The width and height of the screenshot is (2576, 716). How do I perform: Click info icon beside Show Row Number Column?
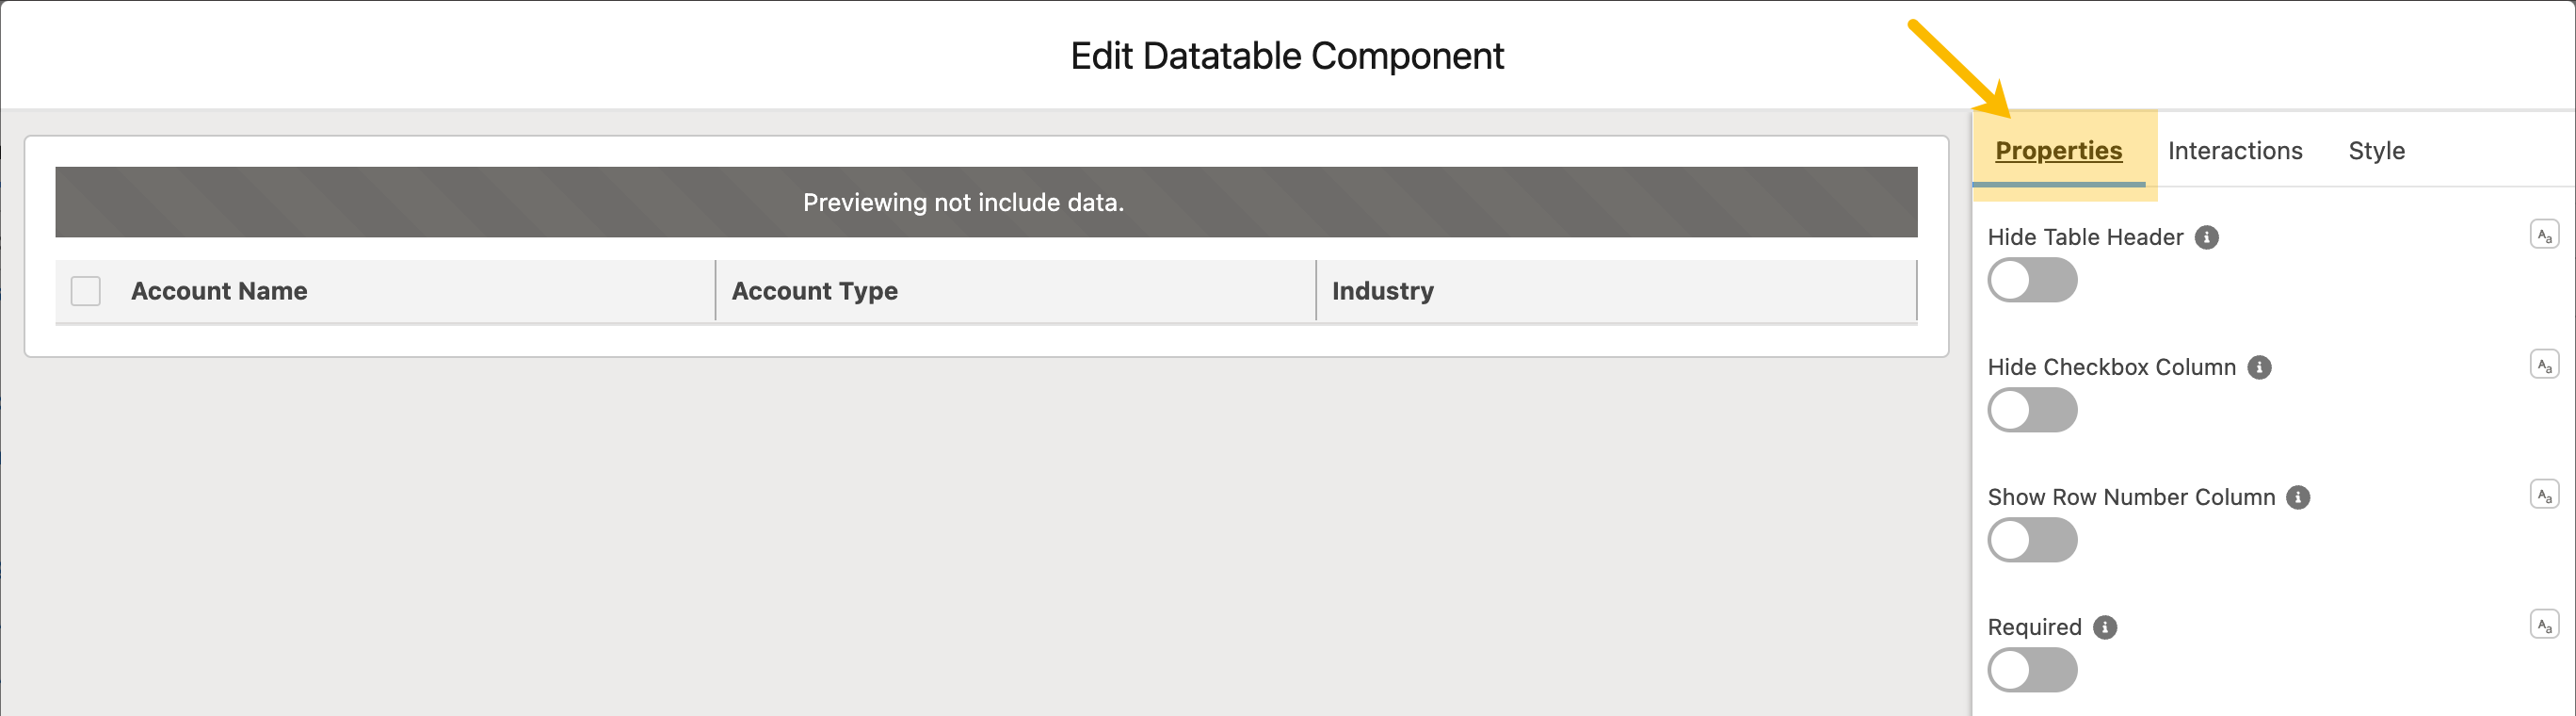pyautogui.click(x=2298, y=497)
